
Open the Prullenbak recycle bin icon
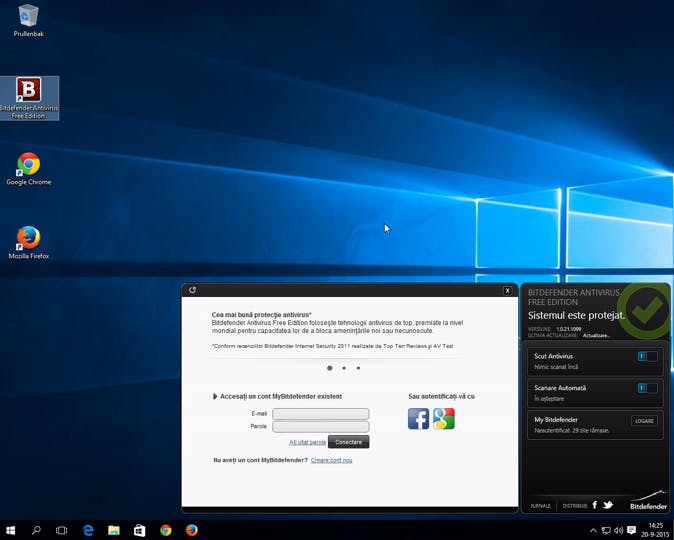28,21
